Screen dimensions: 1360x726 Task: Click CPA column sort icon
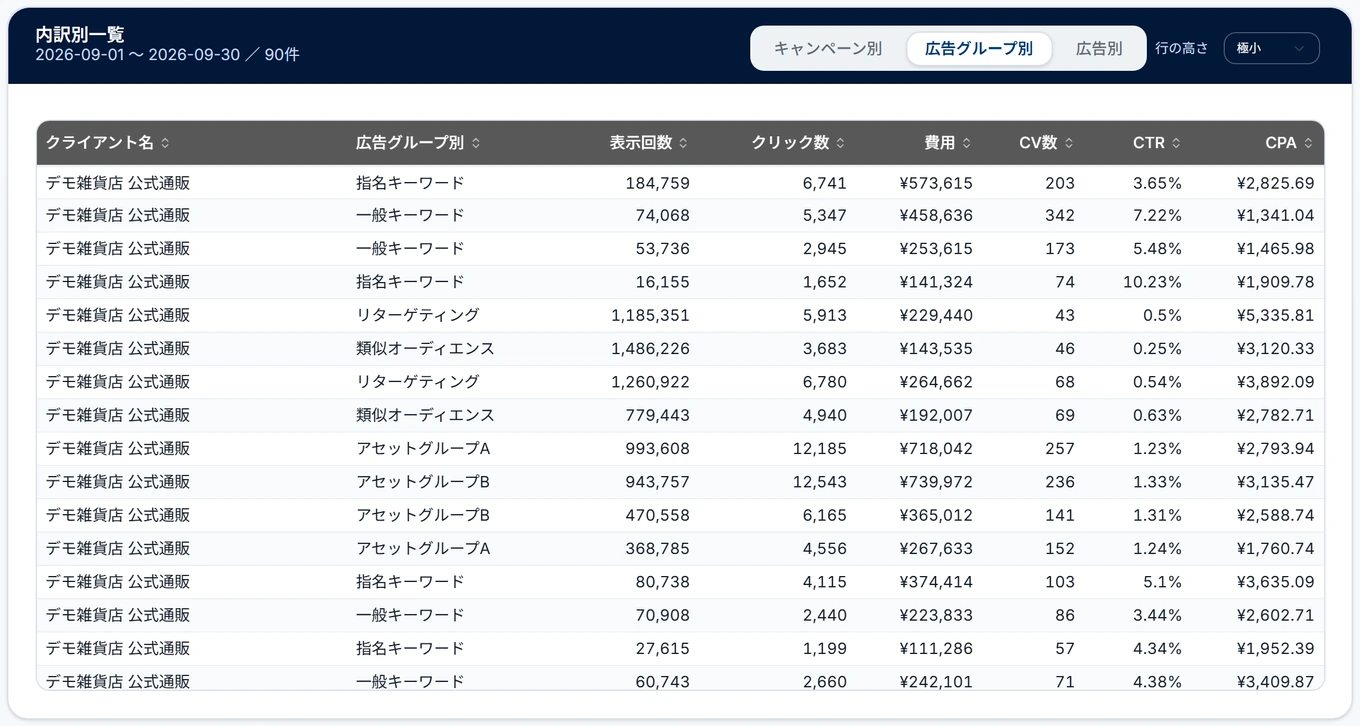point(1308,143)
